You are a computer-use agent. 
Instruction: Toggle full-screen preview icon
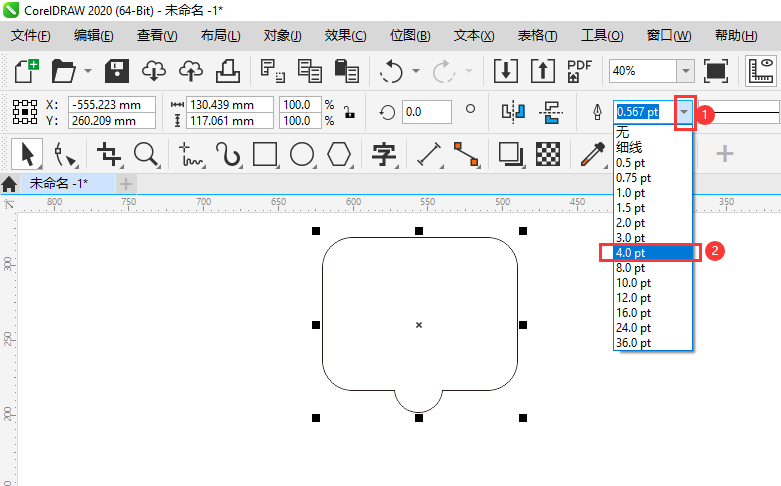point(716,71)
